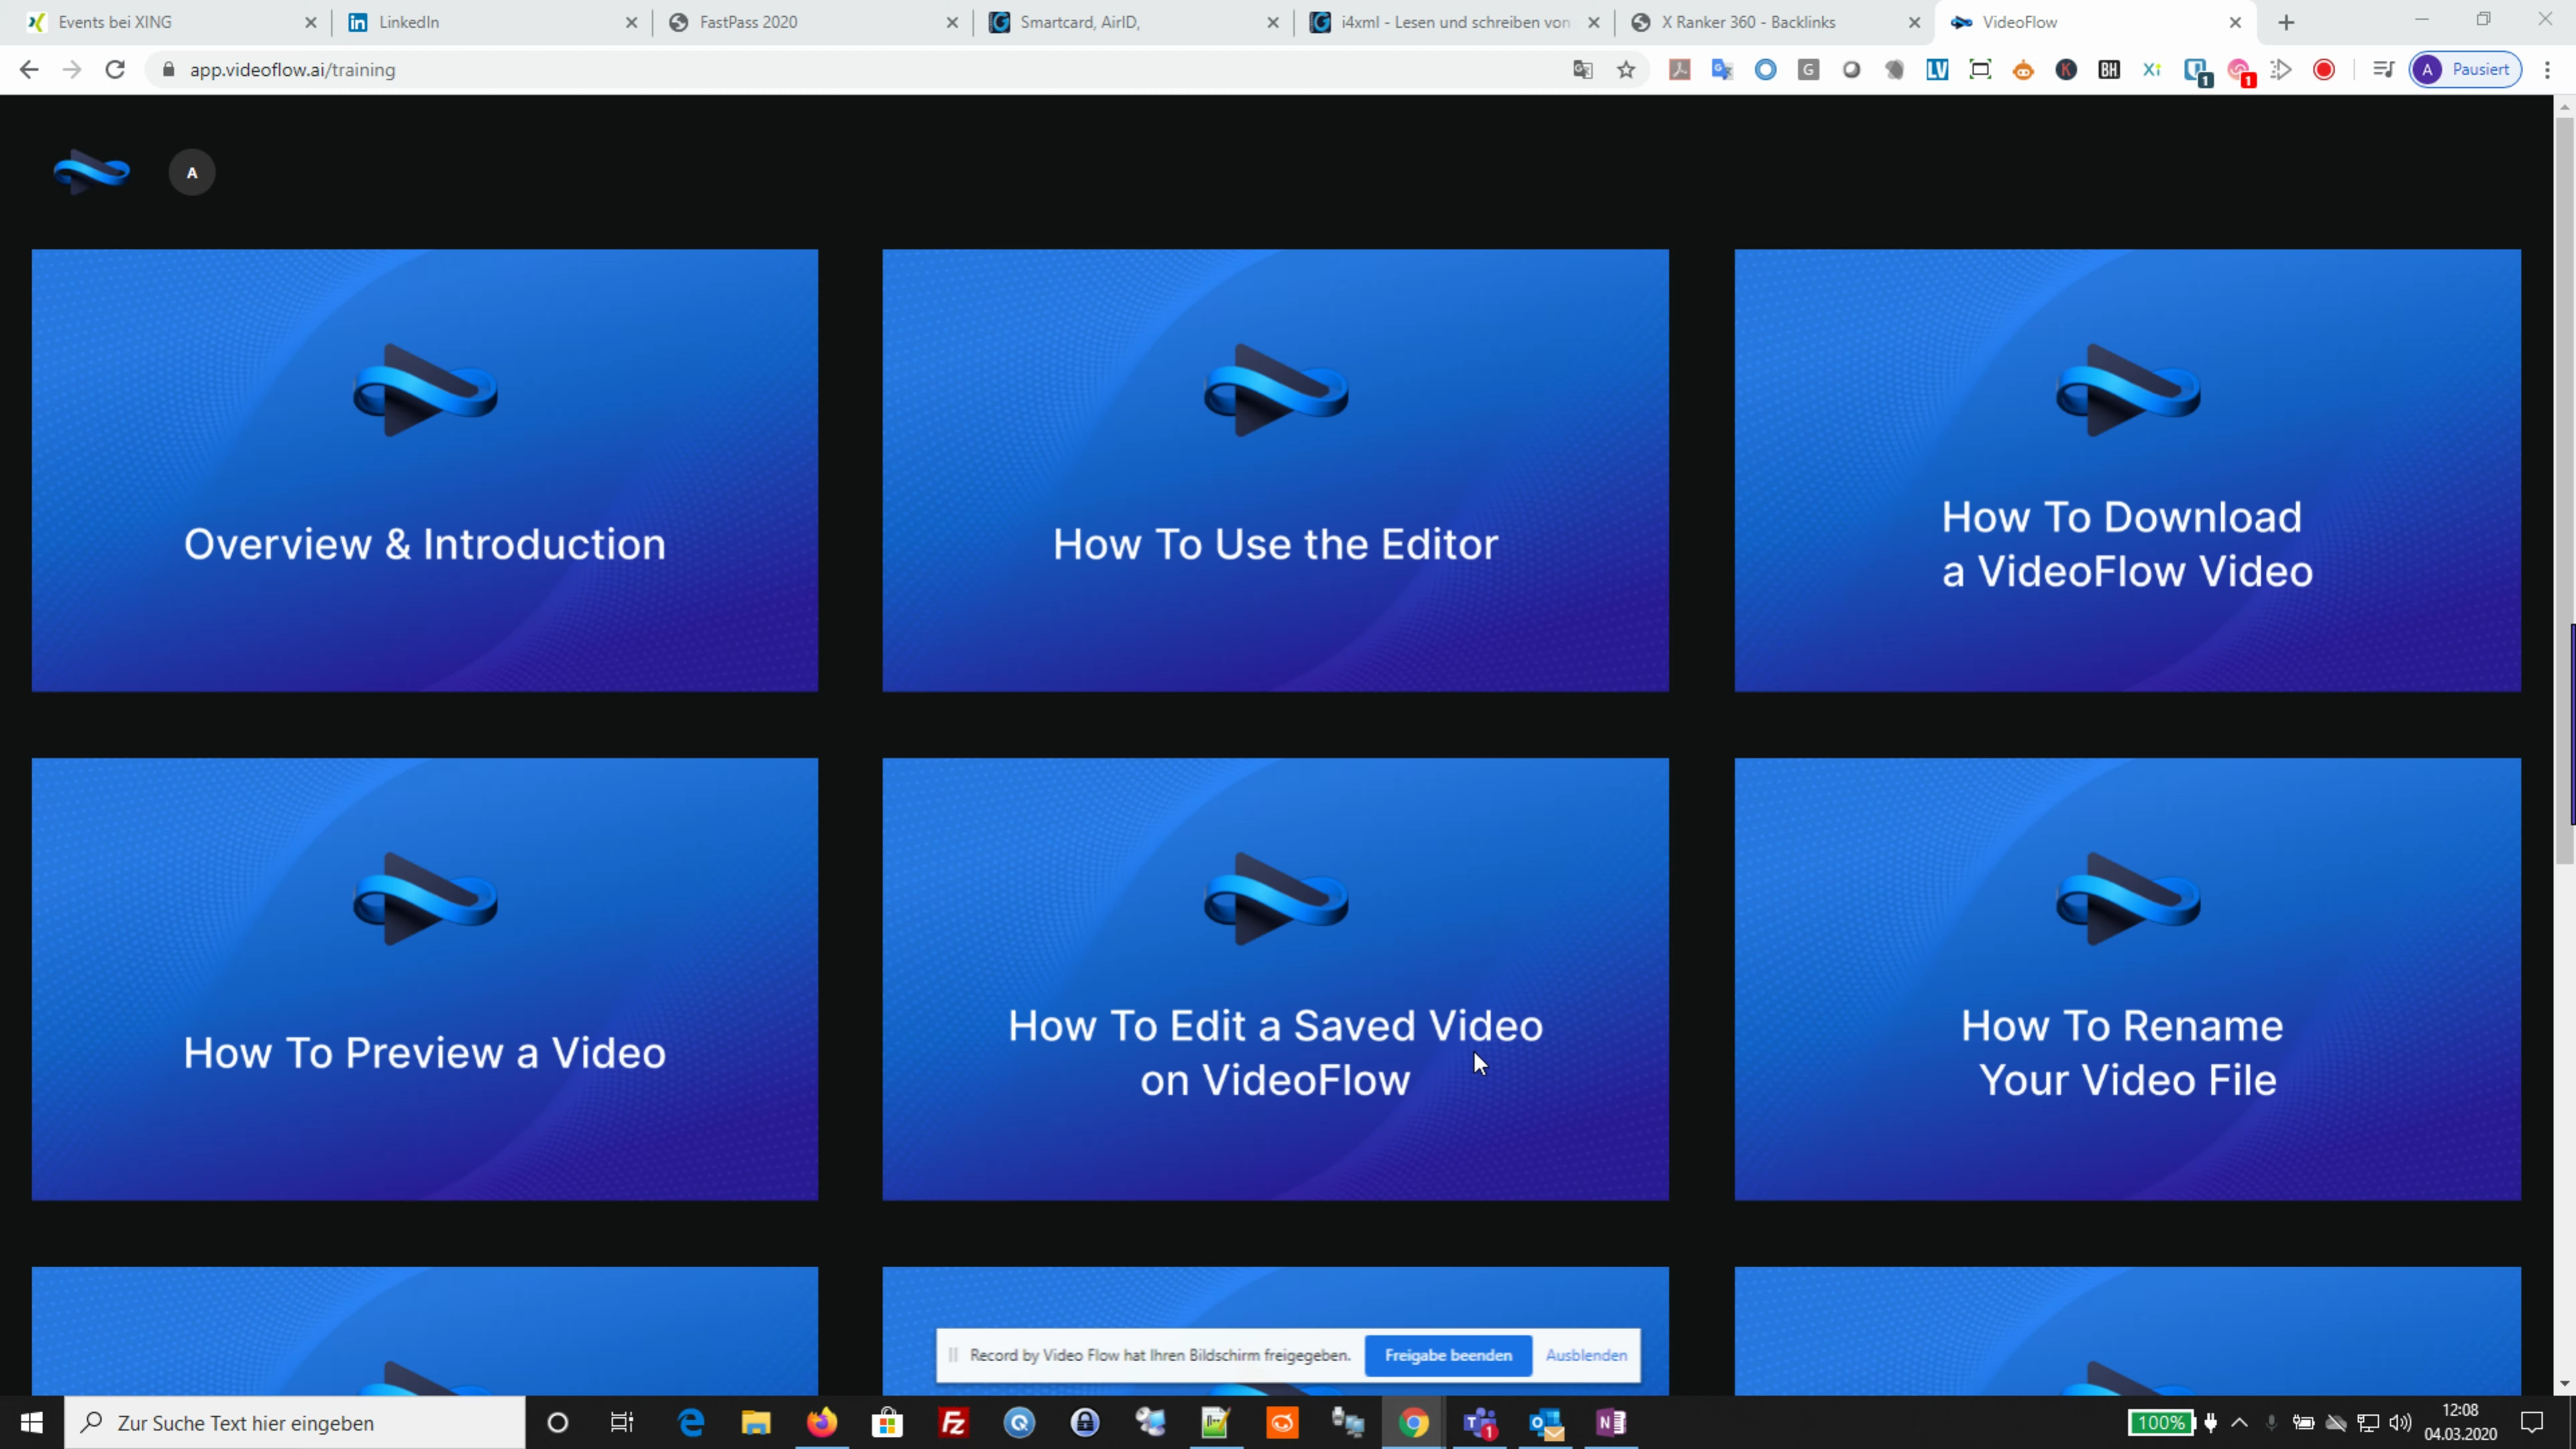This screenshot has width=2576, height=1449.
Task: Open the How To Use the Editor video
Action: pyautogui.click(x=1275, y=470)
